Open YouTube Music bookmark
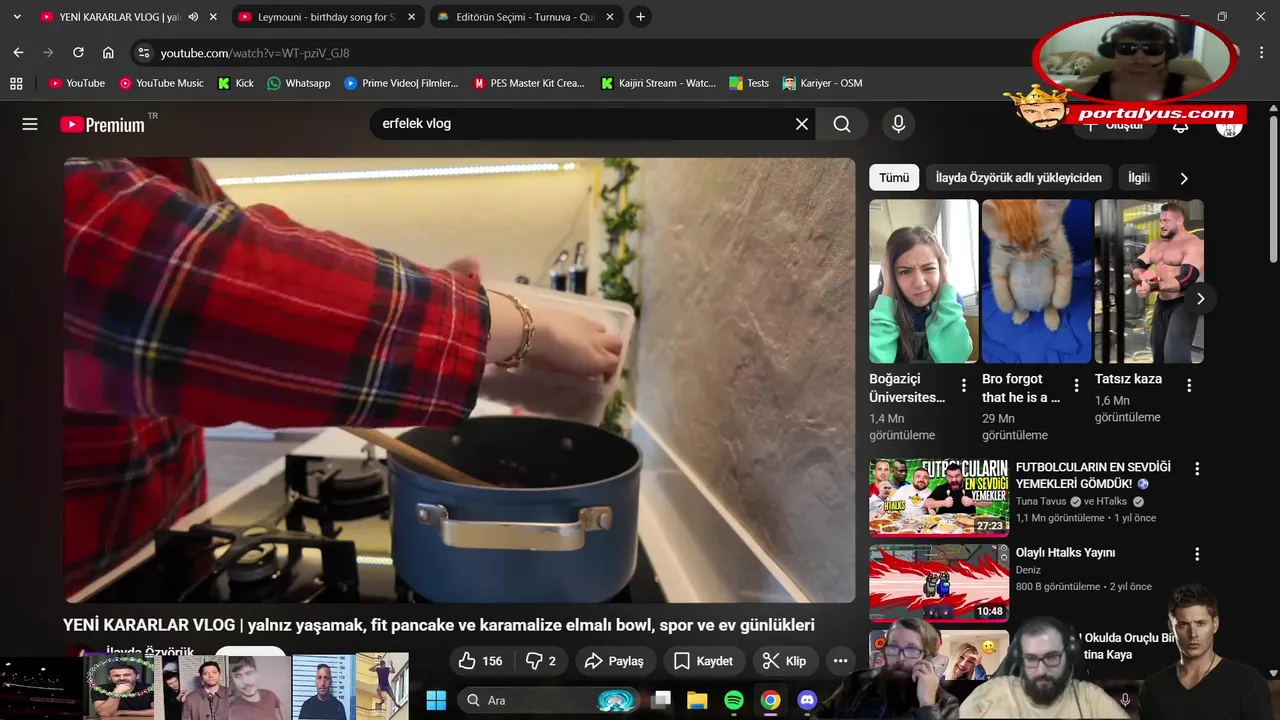The height and width of the screenshot is (720, 1280). click(161, 83)
